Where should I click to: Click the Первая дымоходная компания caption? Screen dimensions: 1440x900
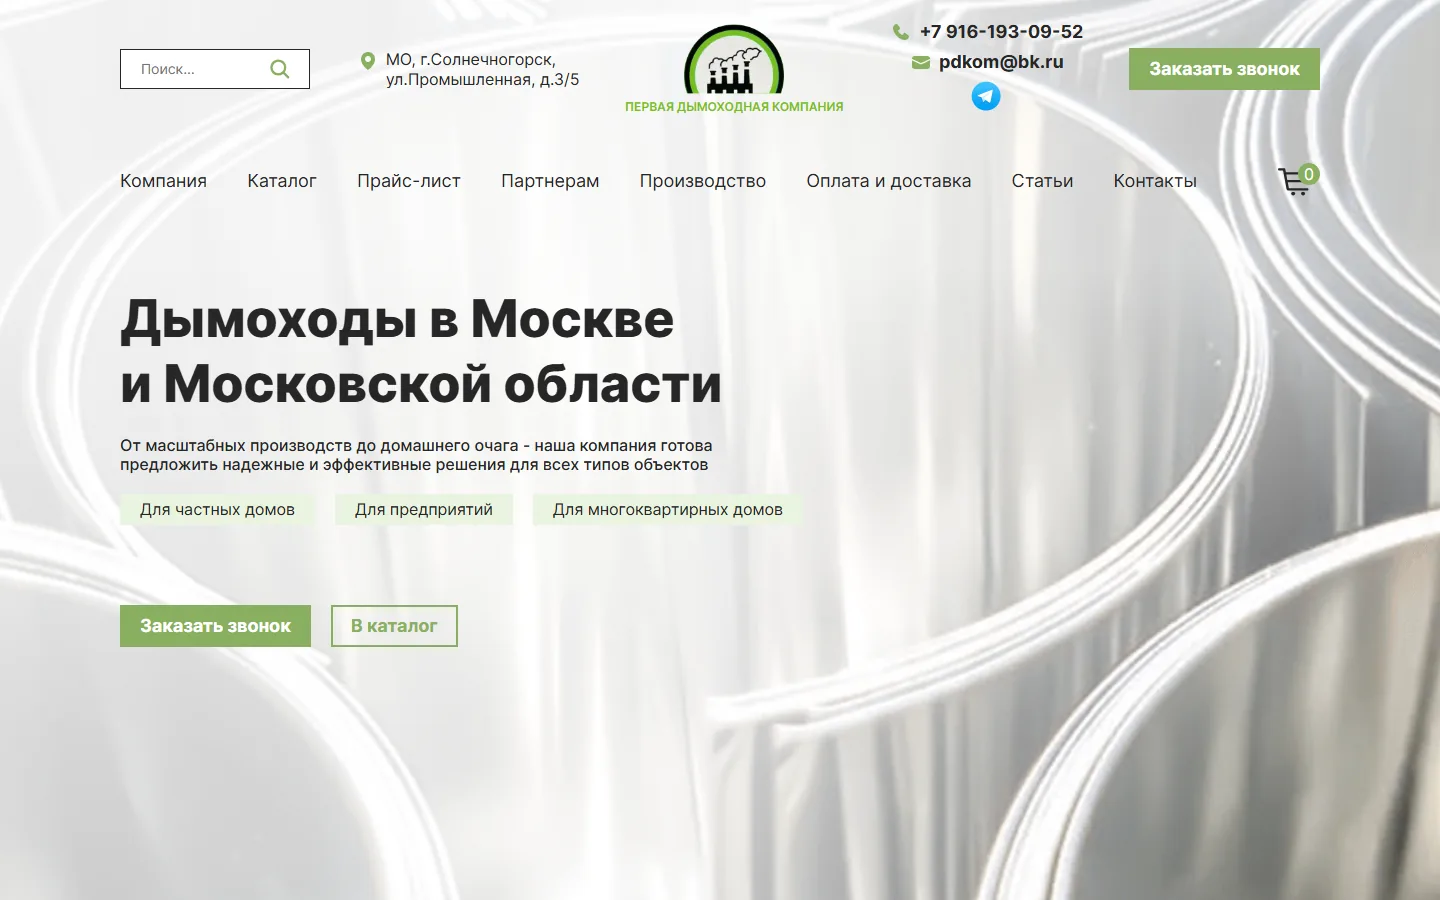coord(734,107)
